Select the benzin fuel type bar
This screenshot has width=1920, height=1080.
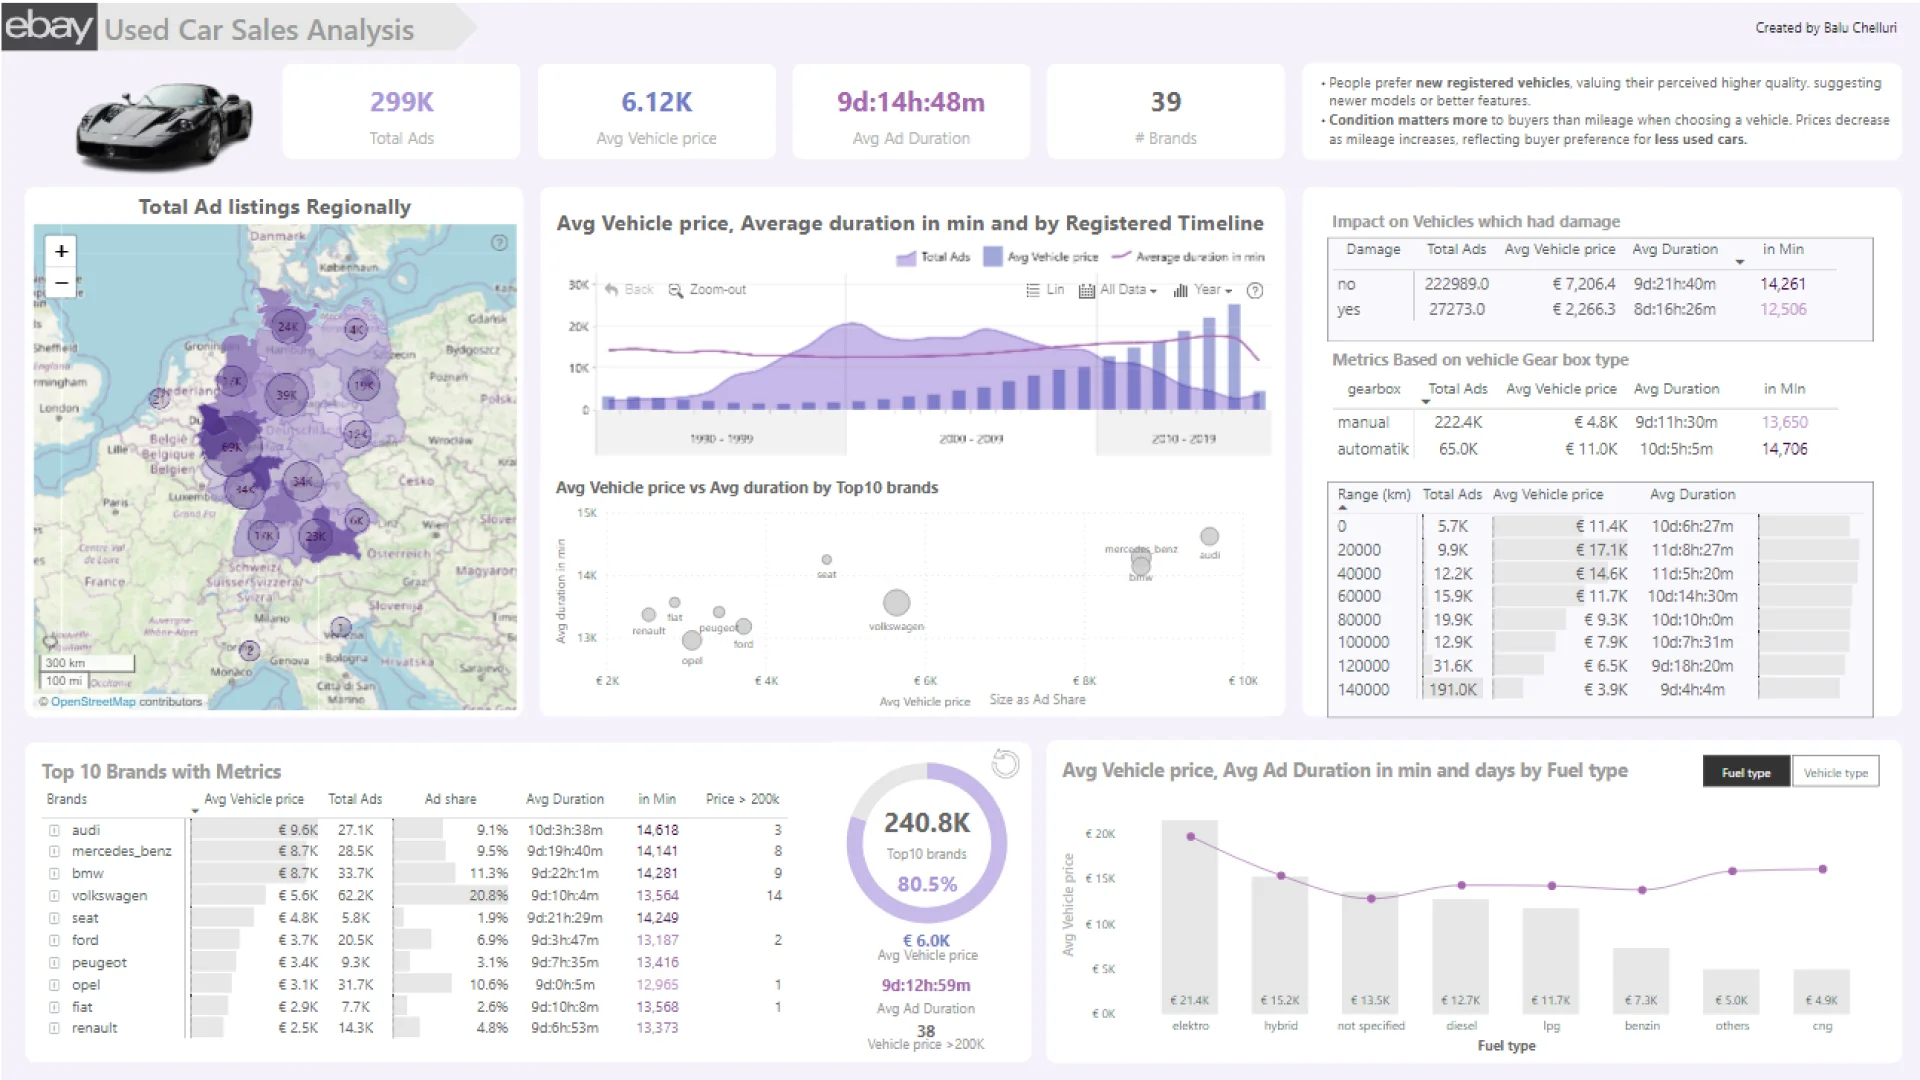pos(1641,981)
